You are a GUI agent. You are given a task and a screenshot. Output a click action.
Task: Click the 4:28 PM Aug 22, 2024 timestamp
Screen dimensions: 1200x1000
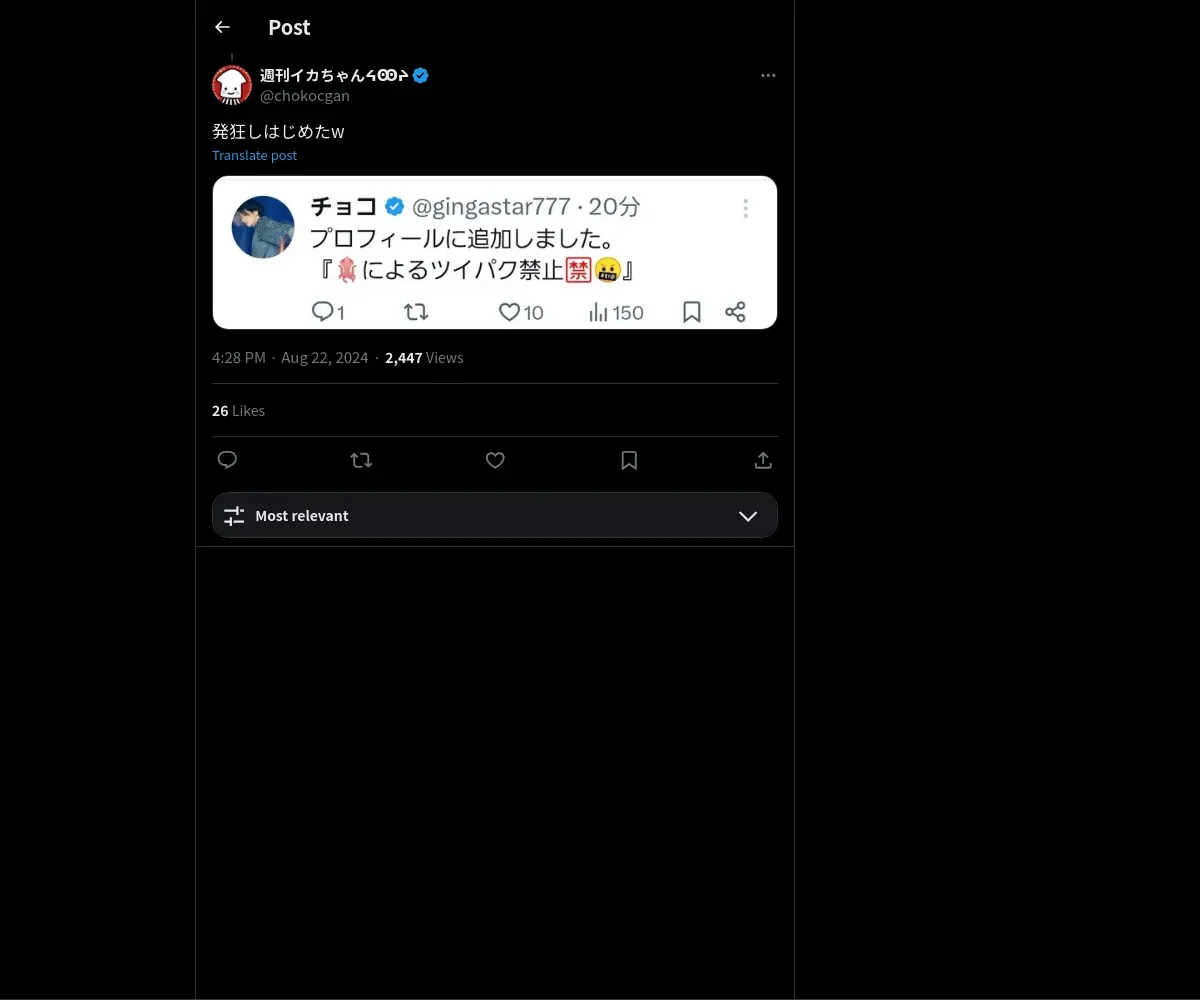pyautogui.click(x=290, y=358)
